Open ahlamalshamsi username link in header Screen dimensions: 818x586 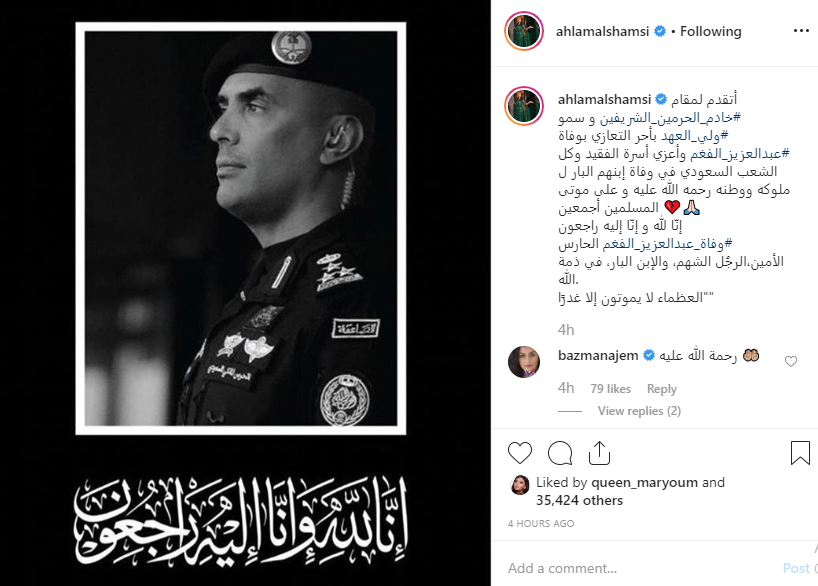coord(602,31)
